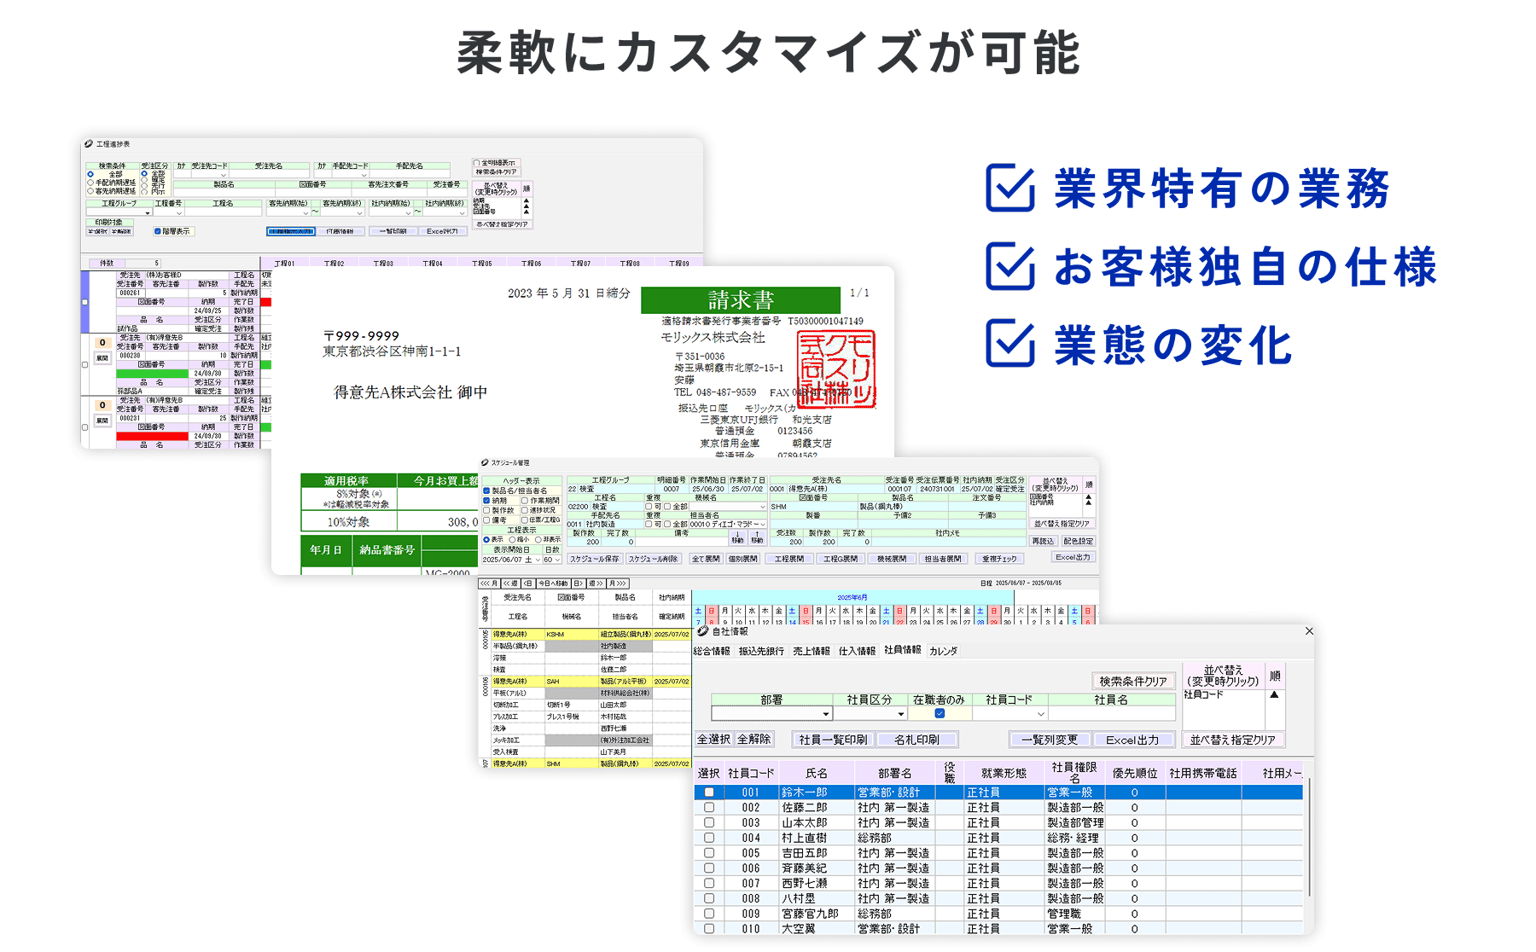1536x952 pixels.
Task: Uncheck the 在職者のみ checkbox
Action: (x=939, y=714)
